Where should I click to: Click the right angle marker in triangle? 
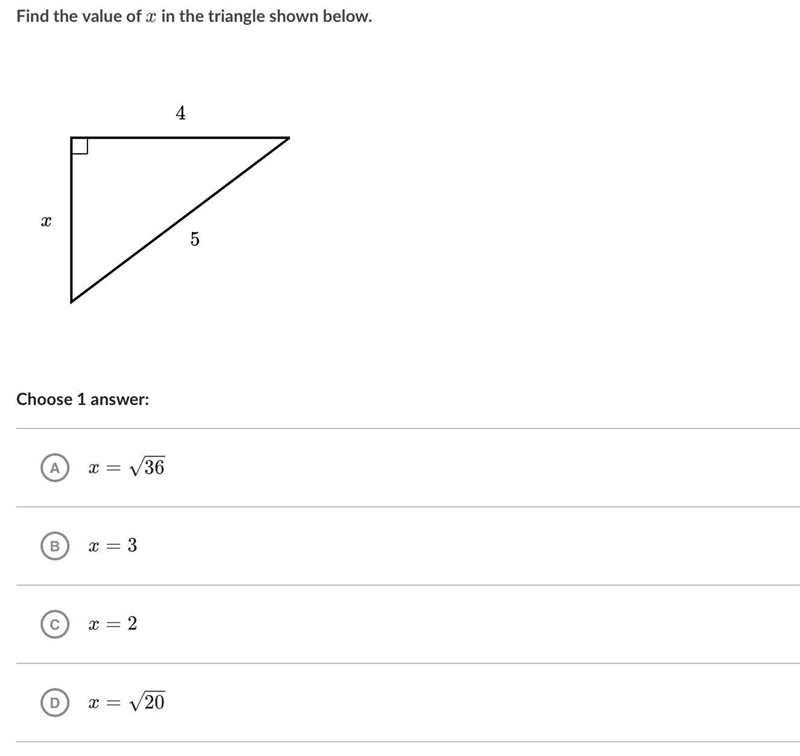80,146
